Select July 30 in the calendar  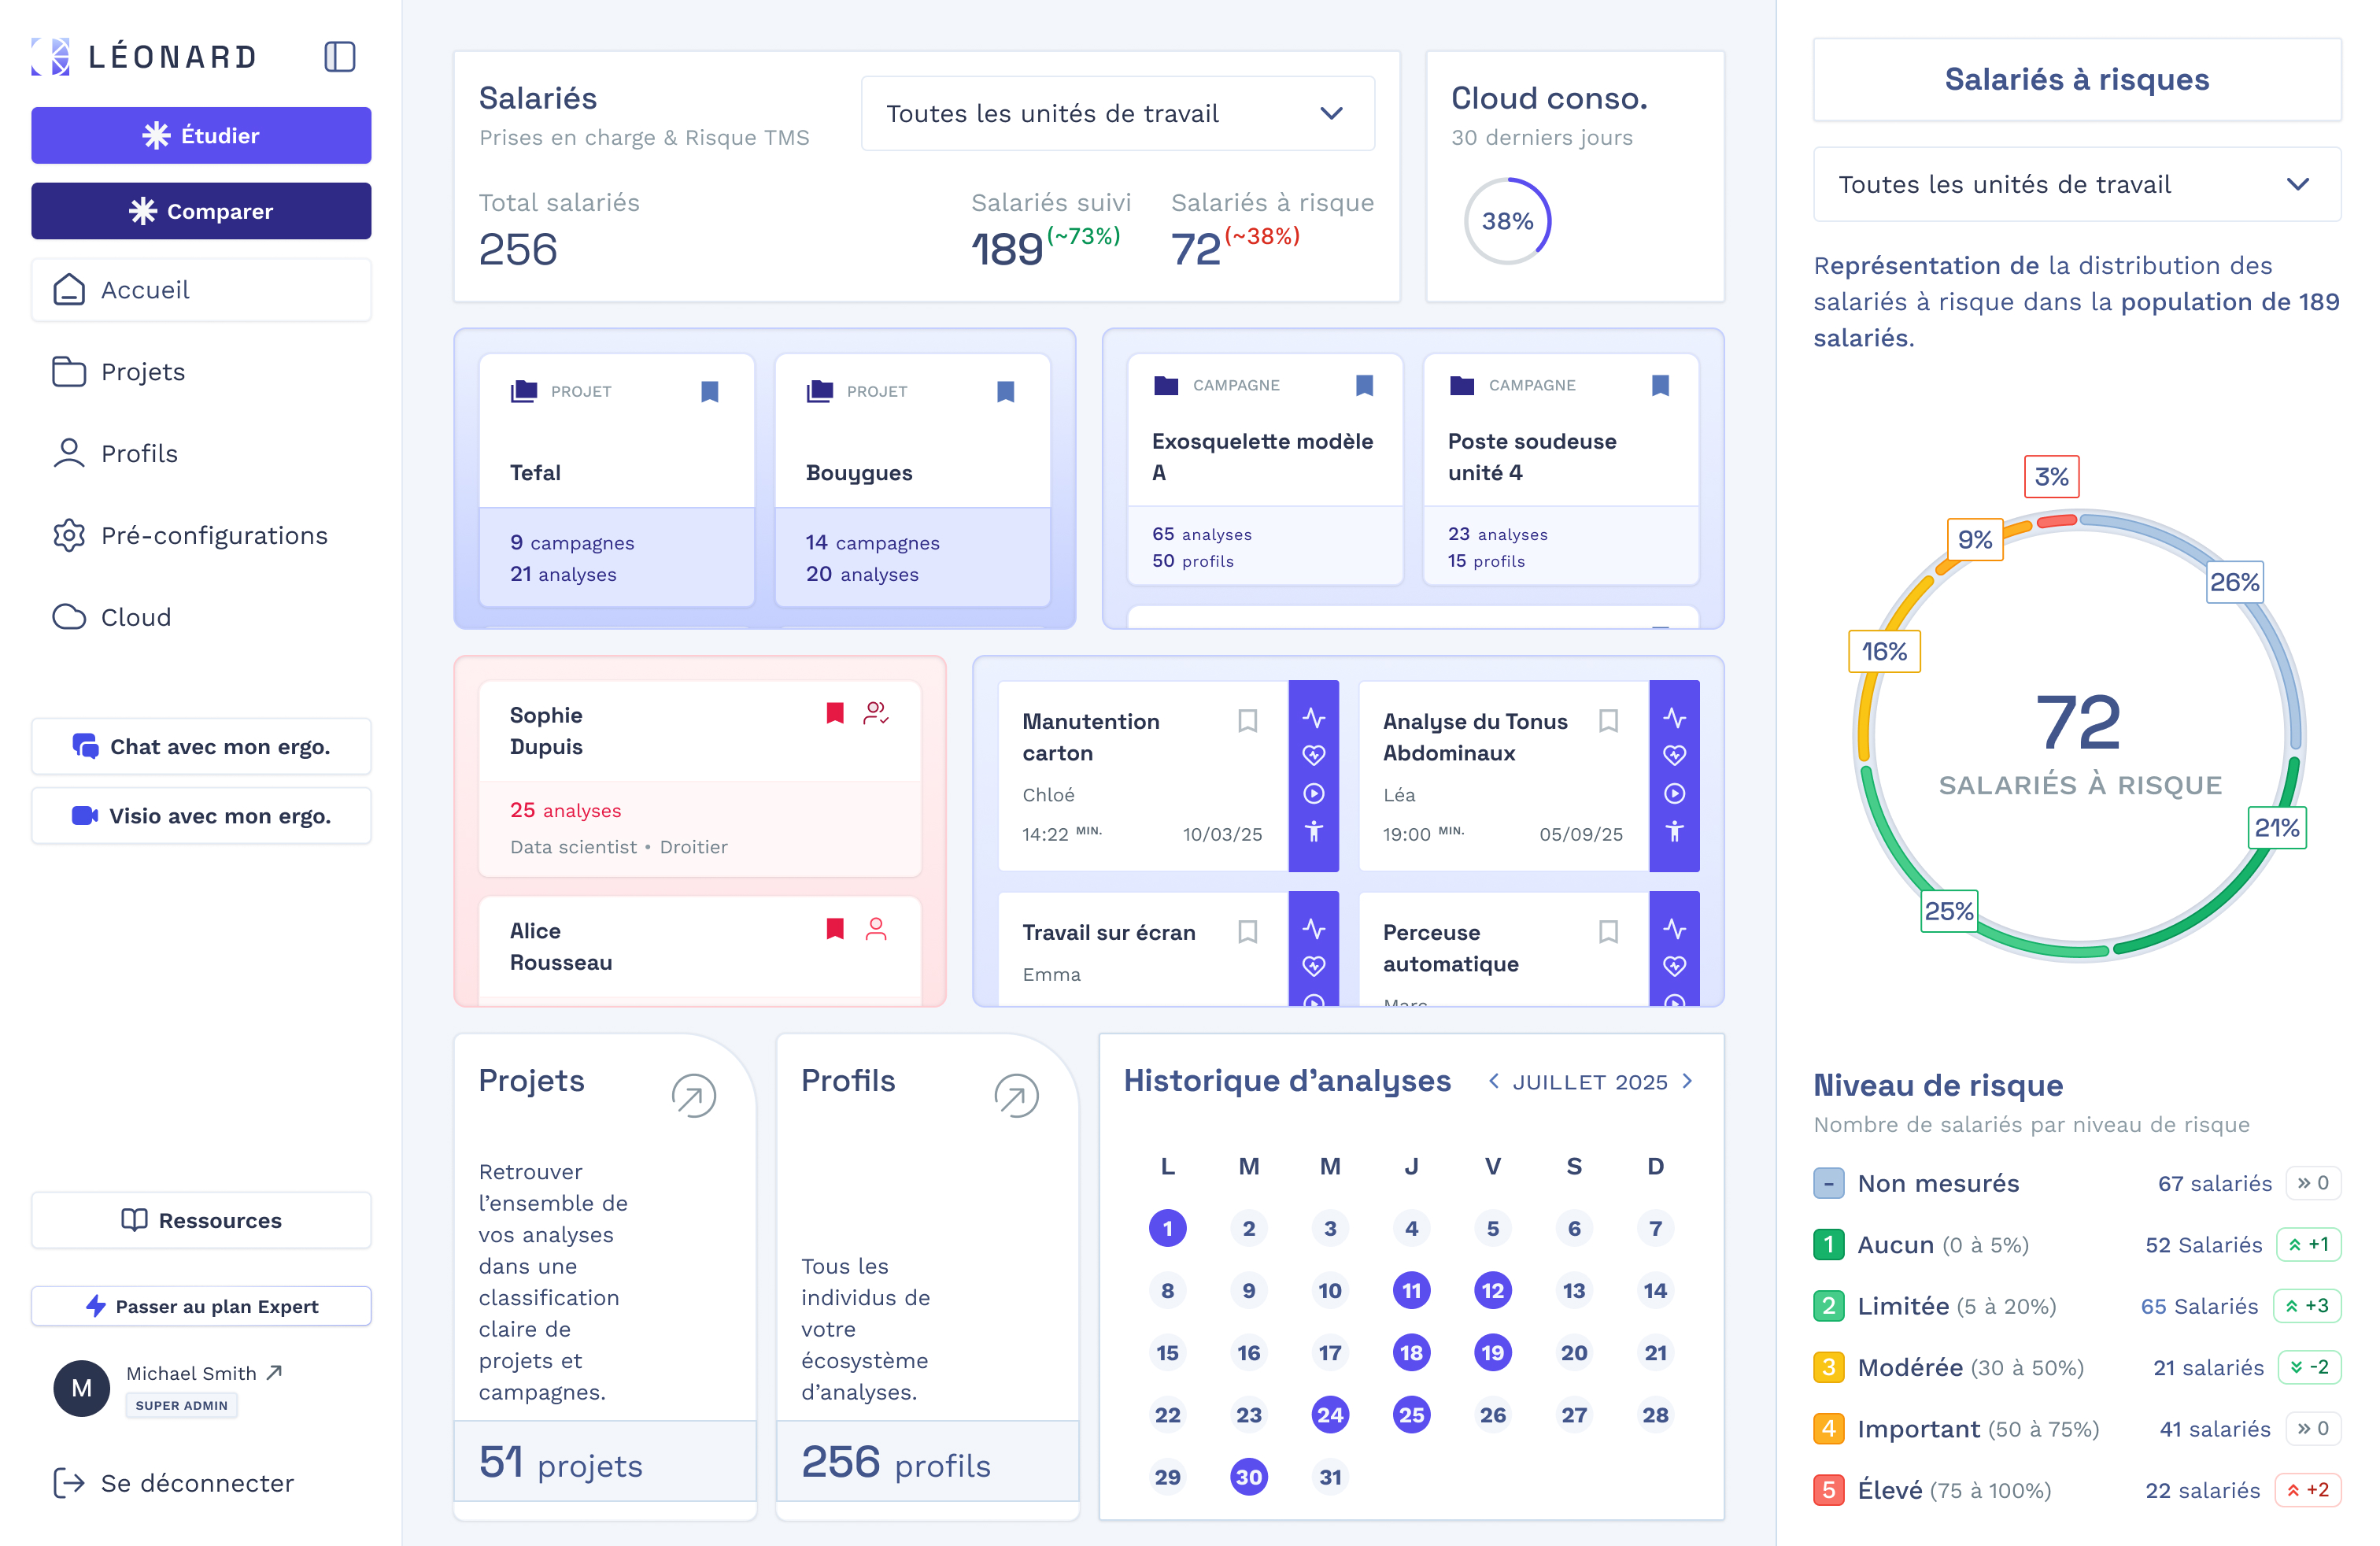[1248, 1477]
